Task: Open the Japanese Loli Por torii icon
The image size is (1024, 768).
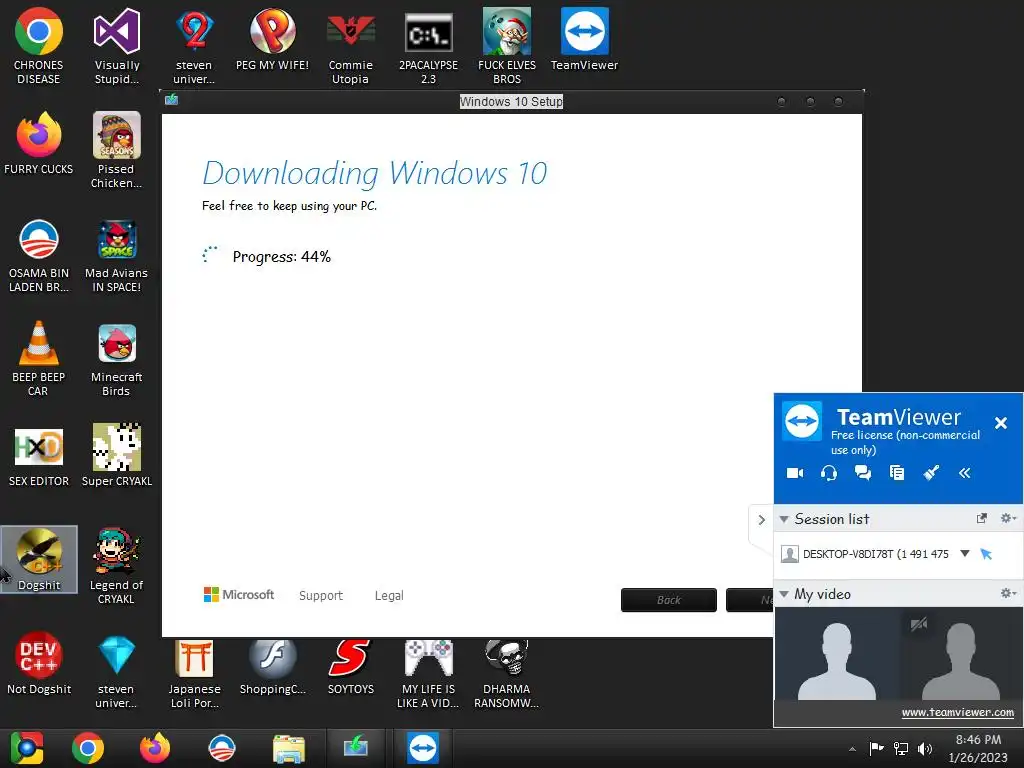Action: coord(195,673)
